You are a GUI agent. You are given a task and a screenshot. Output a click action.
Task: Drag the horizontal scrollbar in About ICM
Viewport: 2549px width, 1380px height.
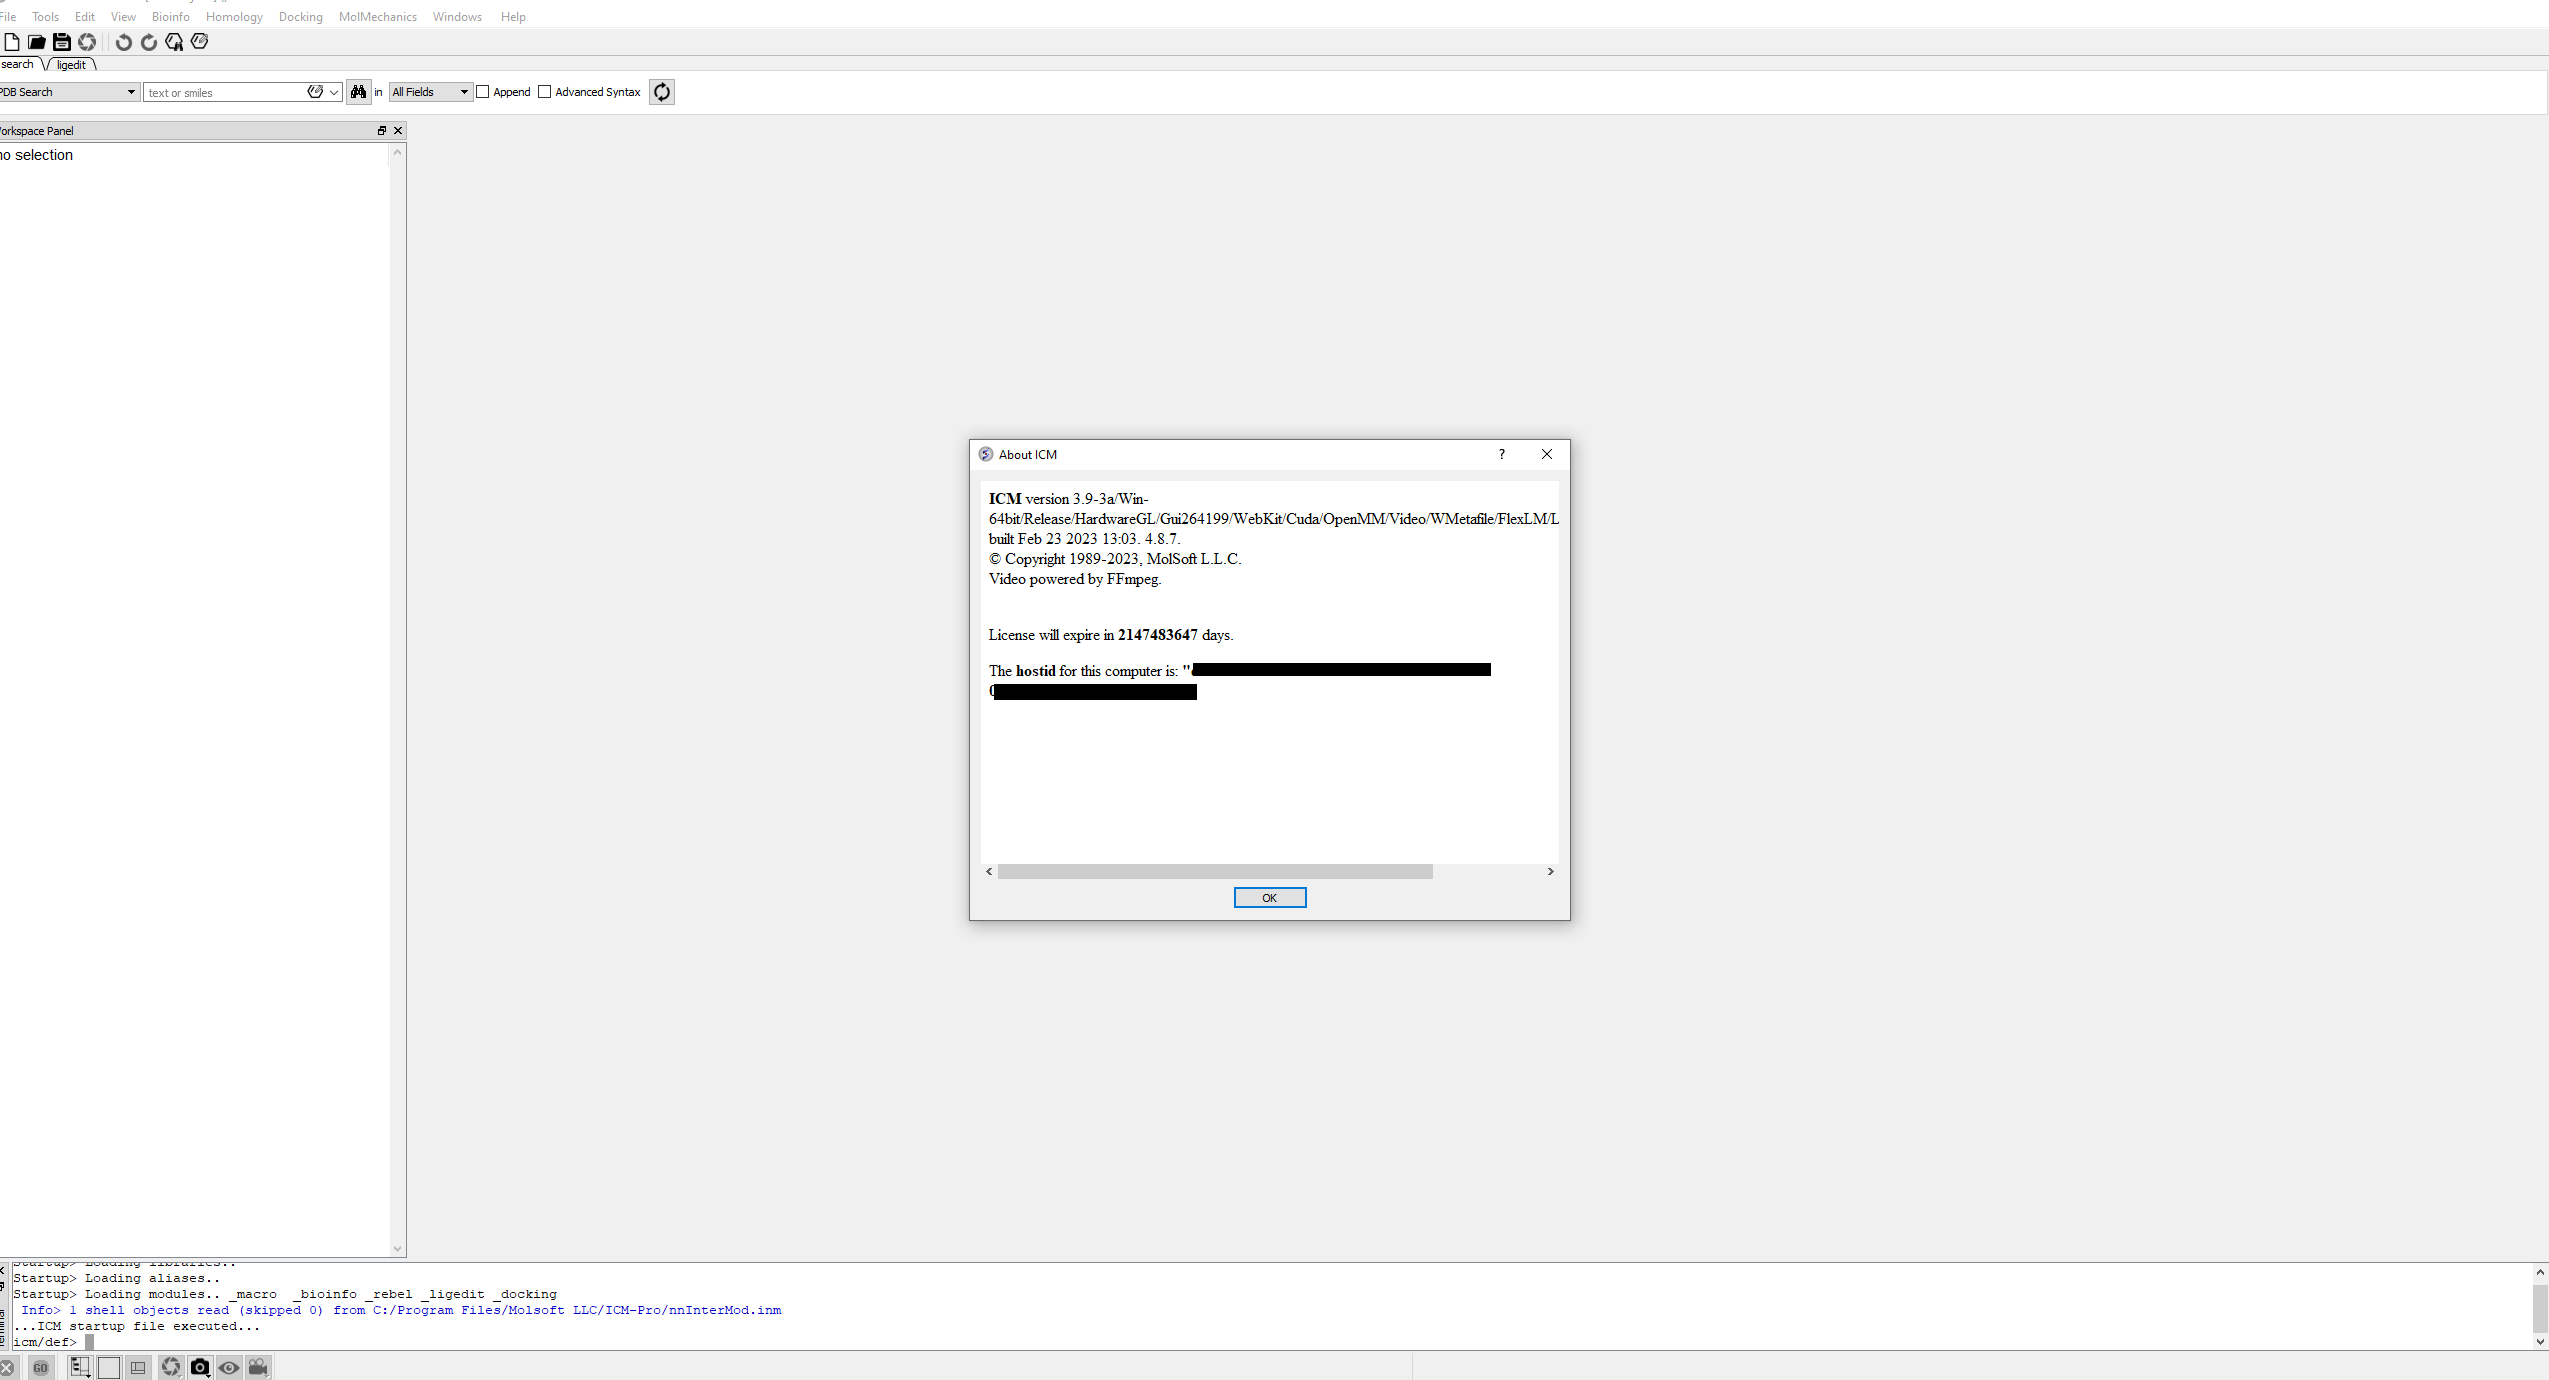click(x=1213, y=870)
